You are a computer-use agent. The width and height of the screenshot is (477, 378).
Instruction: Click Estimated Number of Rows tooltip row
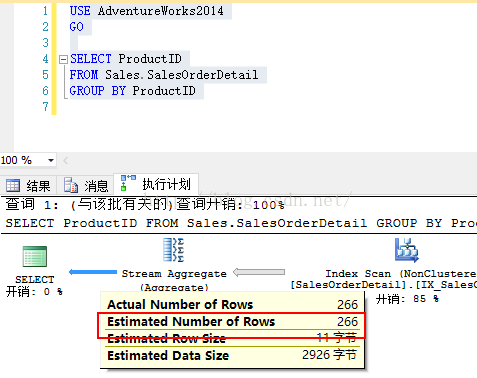(x=232, y=321)
